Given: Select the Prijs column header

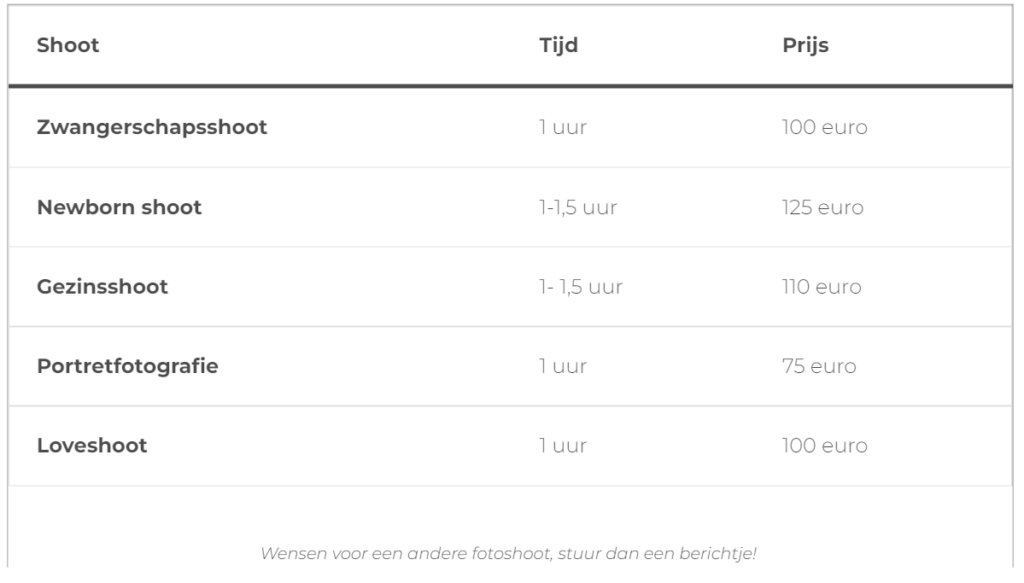Looking at the screenshot, I should (805, 46).
